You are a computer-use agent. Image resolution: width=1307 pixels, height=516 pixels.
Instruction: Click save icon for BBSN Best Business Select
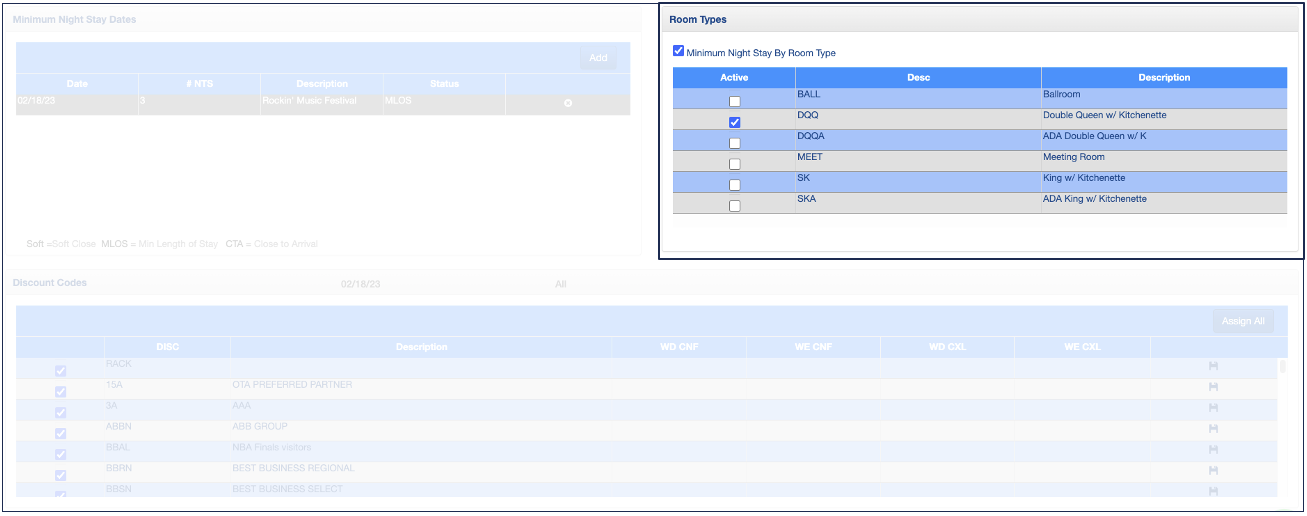coord(1213,491)
